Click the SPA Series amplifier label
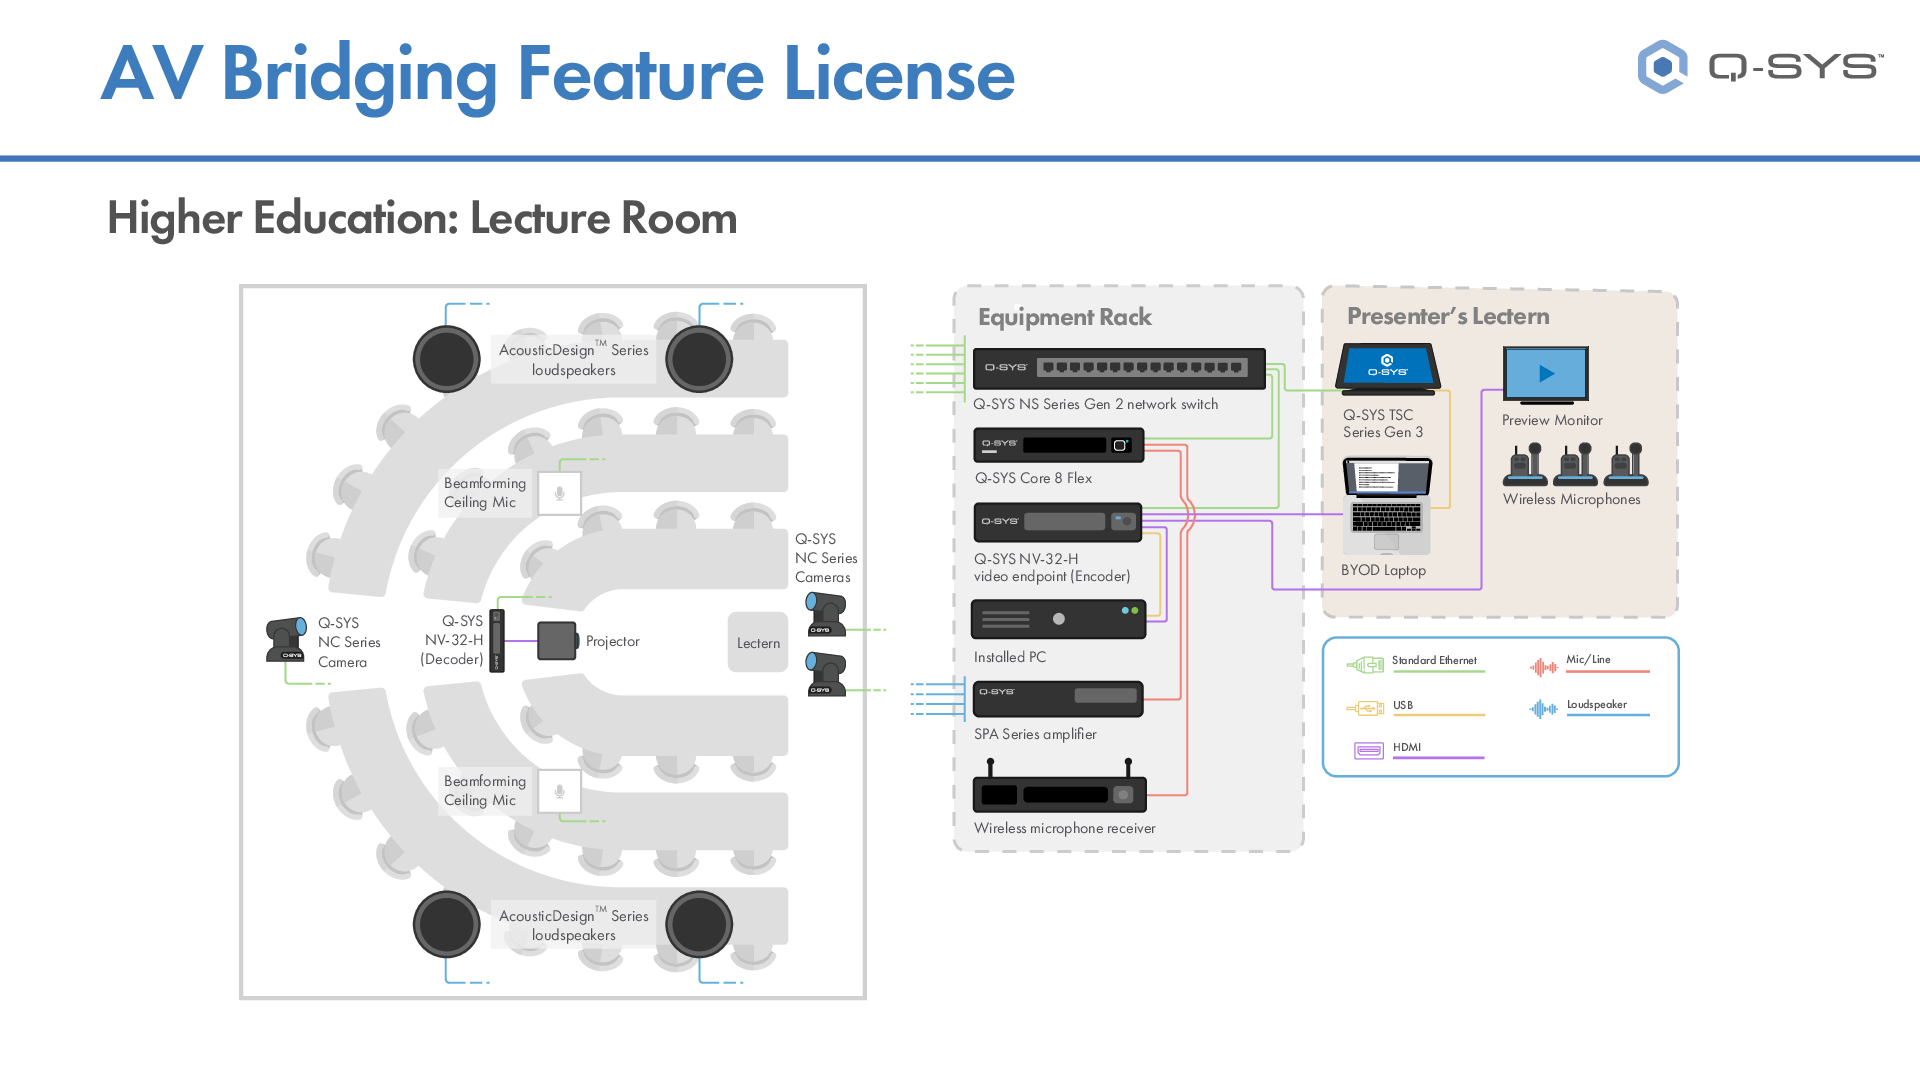1920x1080 pixels. coord(1035,734)
